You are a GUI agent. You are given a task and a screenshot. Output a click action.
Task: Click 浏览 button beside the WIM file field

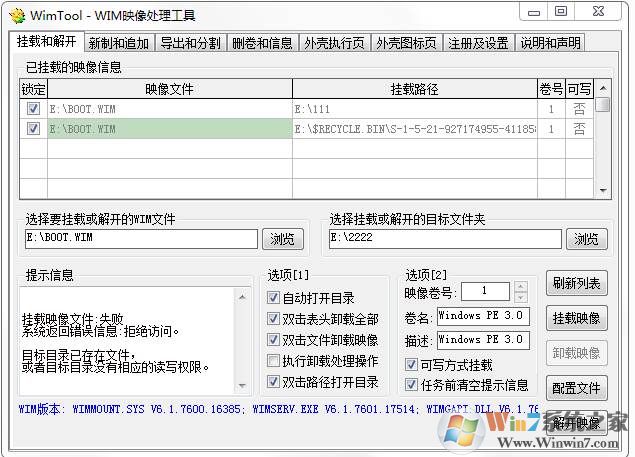[x=283, y=239]
